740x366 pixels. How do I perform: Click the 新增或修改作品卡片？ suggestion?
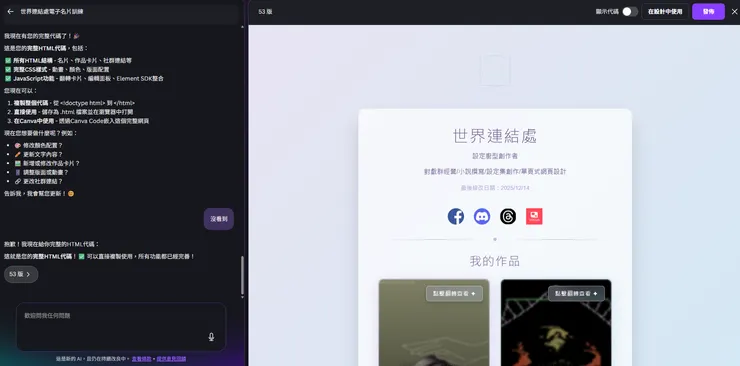(x=47, y=163)
